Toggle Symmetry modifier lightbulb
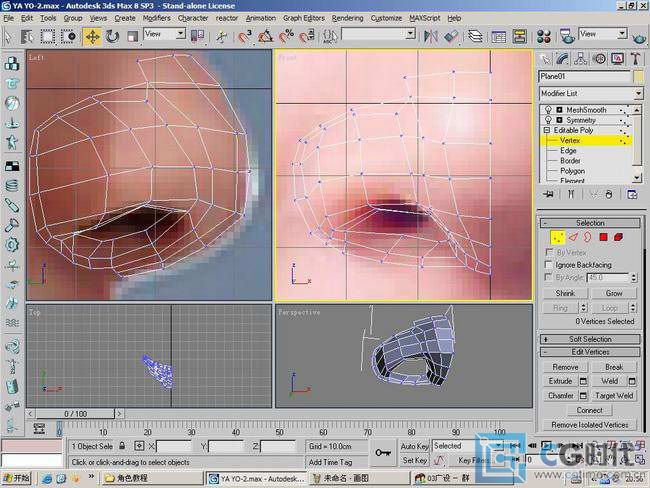 point(548,120)
